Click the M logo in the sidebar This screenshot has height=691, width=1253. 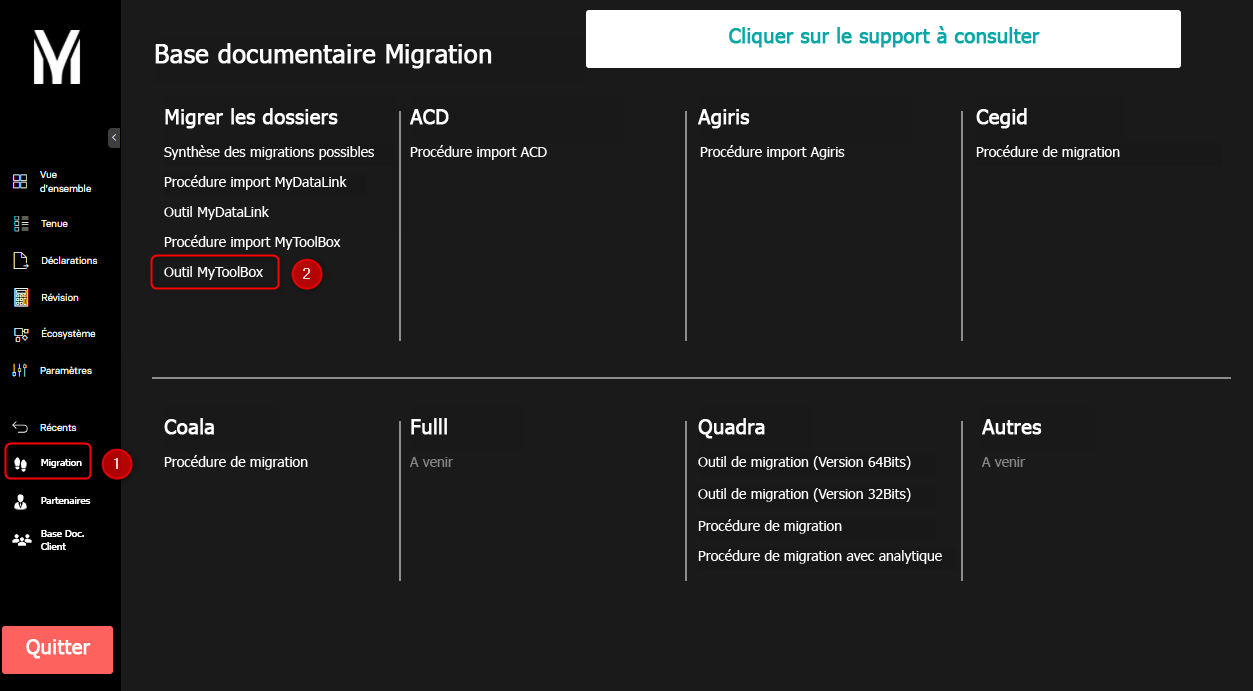[x=57, y=57]
